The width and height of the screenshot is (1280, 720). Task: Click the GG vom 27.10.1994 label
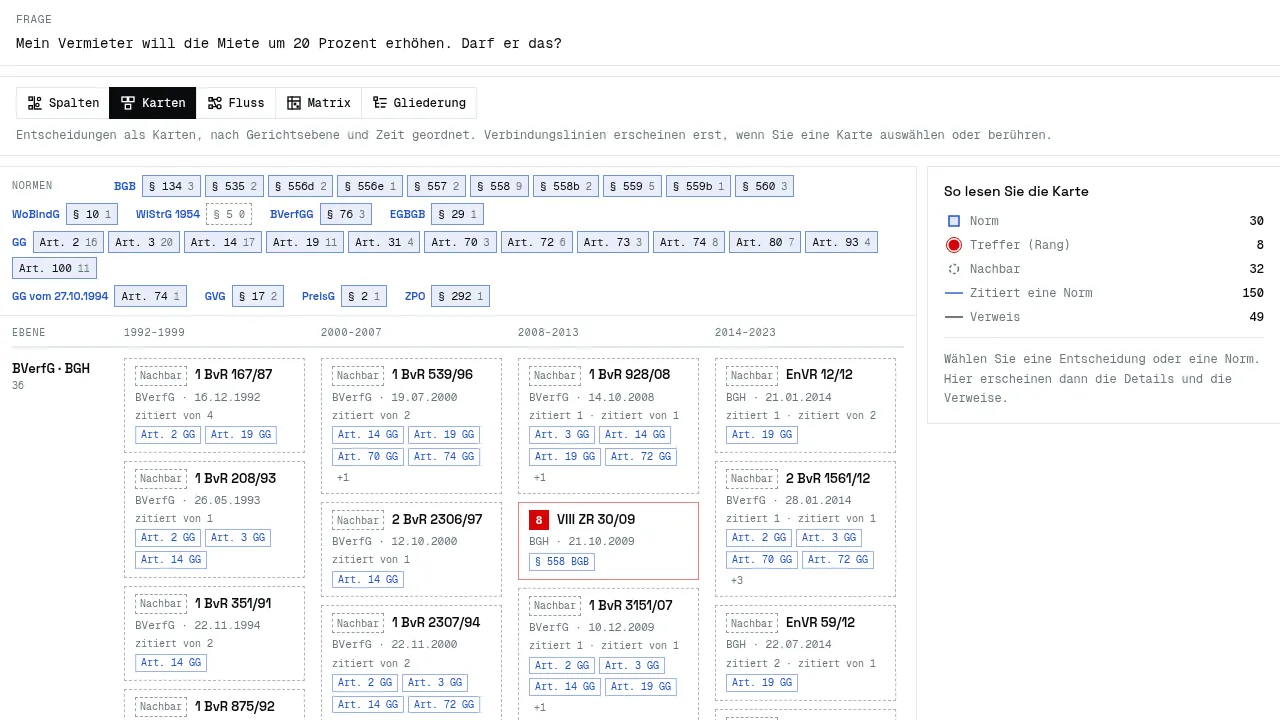pos(60,296)
